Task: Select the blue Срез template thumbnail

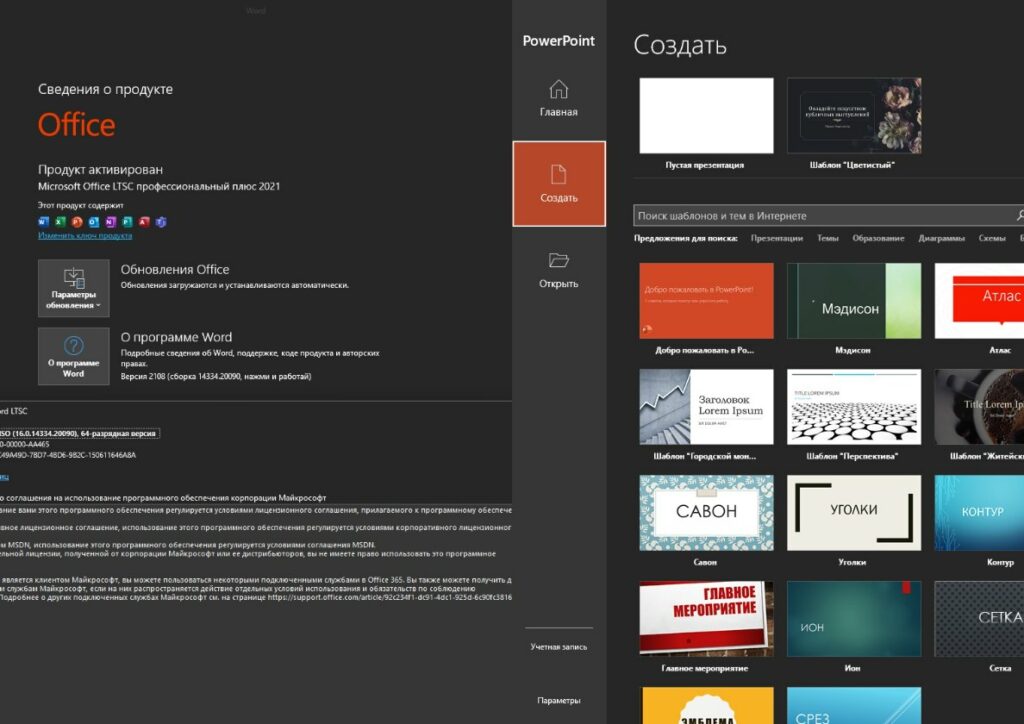Action: [x=854, y=705]
